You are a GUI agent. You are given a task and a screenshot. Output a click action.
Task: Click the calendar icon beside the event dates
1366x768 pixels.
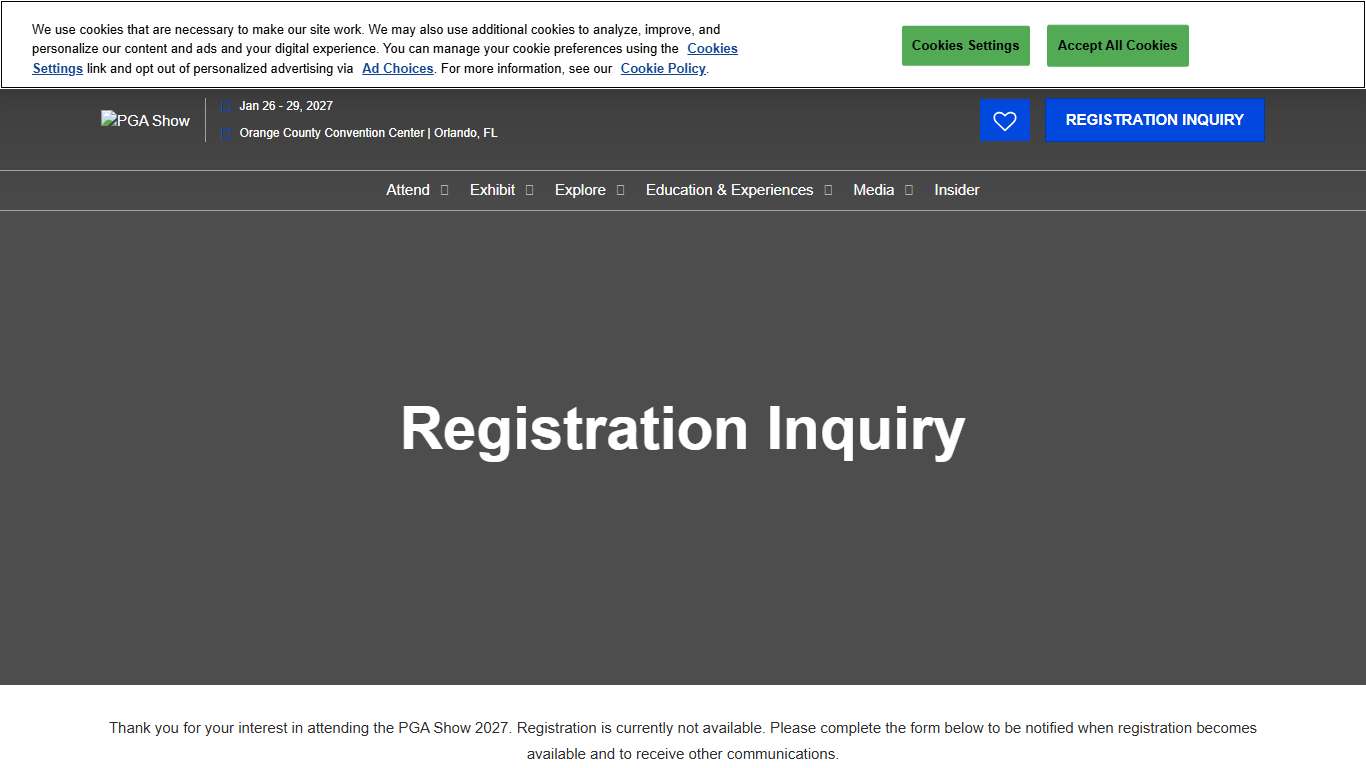pos(226,105)
